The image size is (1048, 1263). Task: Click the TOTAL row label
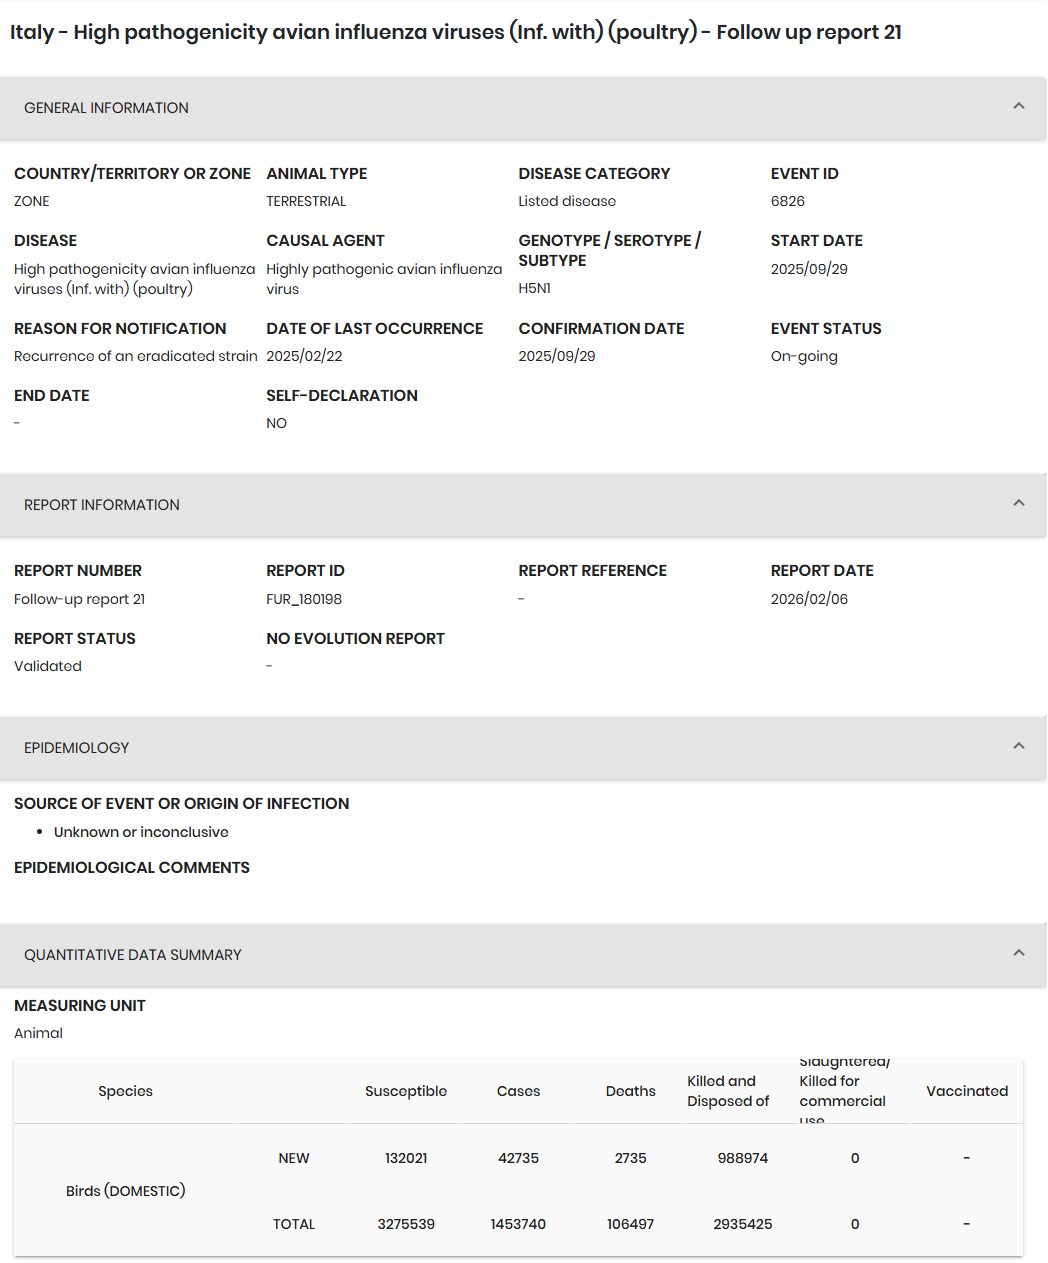pyautogui.click(x=294, y=1224)
